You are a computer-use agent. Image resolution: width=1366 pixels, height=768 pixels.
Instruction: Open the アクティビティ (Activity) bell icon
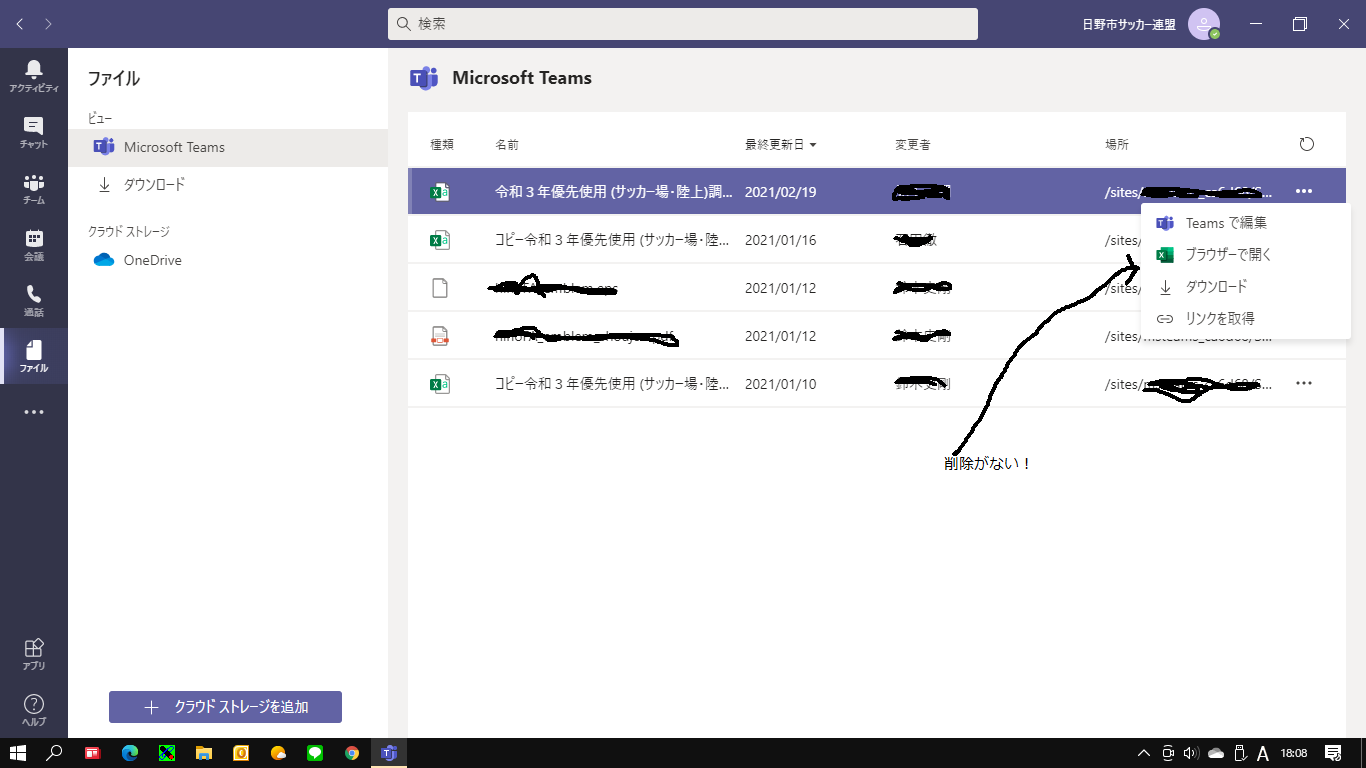[34, 76]
